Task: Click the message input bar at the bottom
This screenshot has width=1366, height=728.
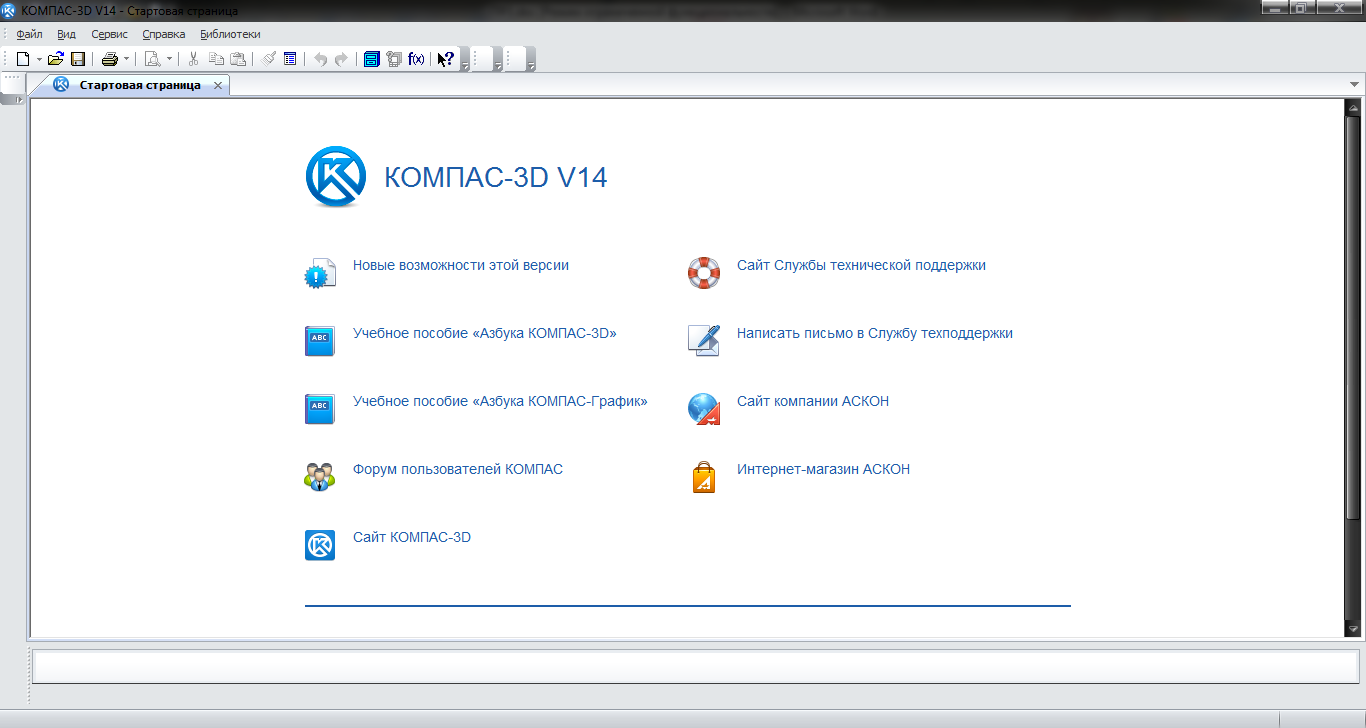Action: point(695,667)
